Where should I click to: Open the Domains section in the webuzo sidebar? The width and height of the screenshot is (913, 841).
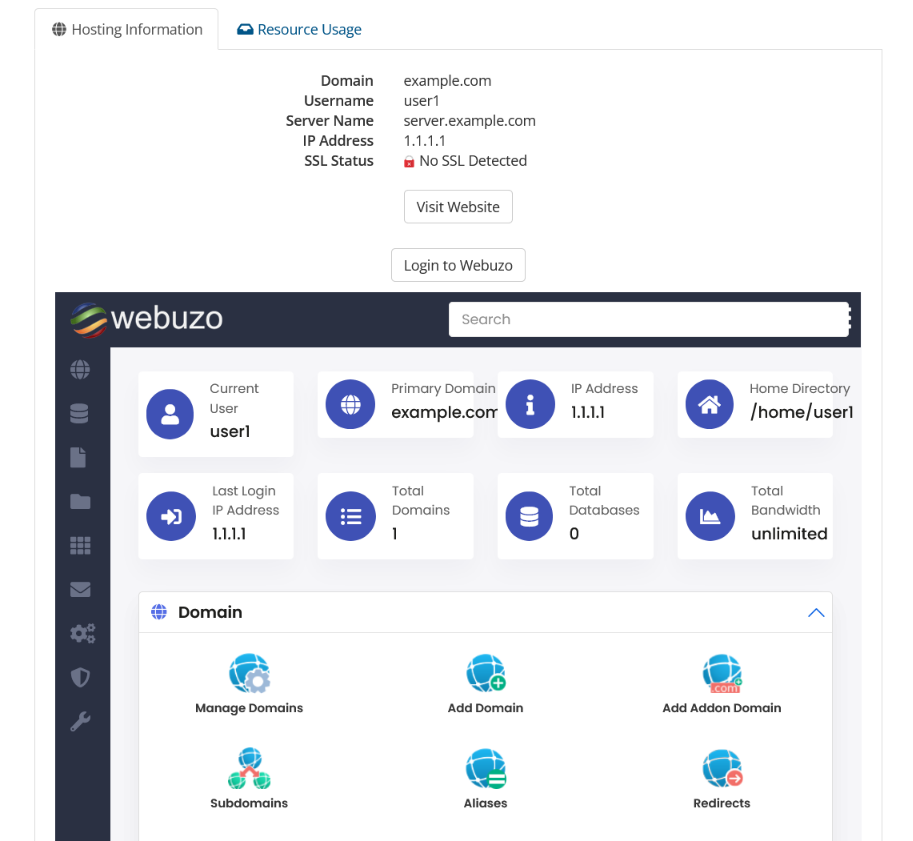click(82, 369)
